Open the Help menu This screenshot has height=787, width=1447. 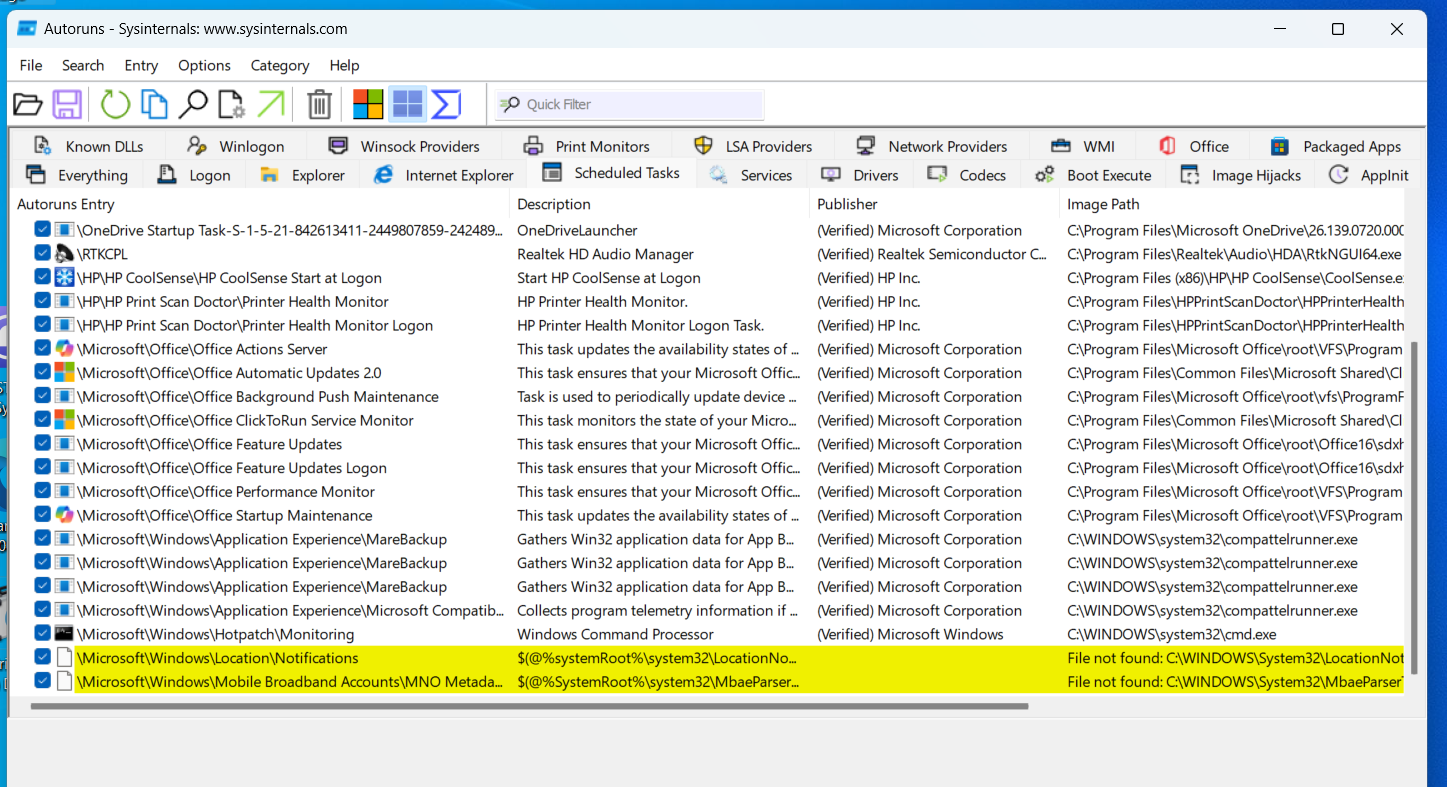(x=344, y=65)
